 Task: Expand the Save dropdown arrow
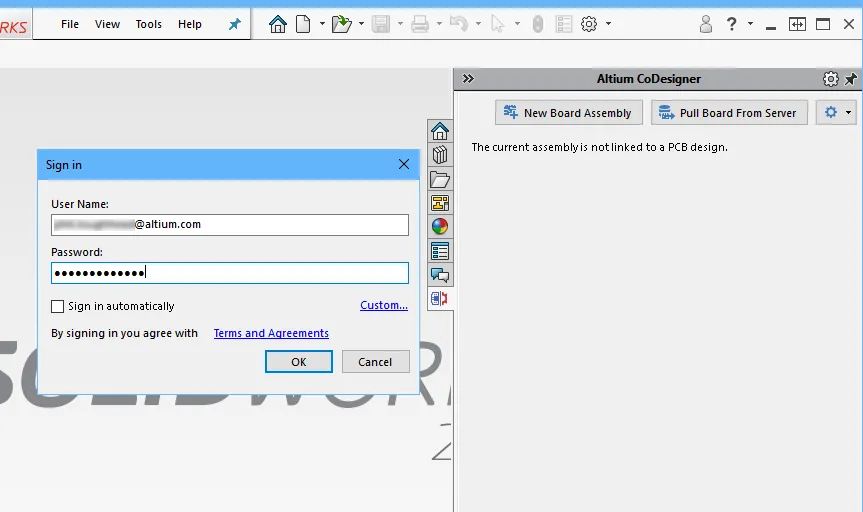tap(400, 24)
